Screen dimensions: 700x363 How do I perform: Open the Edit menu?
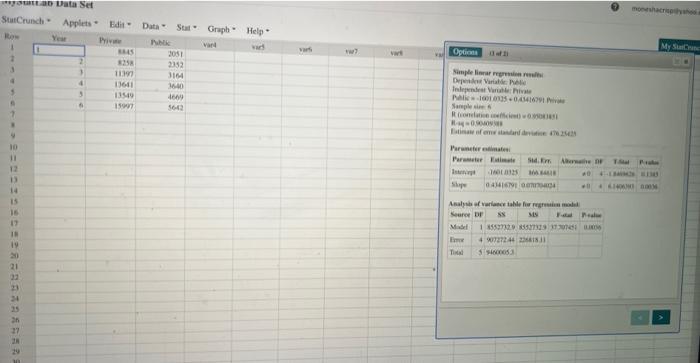click(x=120, y=25)
